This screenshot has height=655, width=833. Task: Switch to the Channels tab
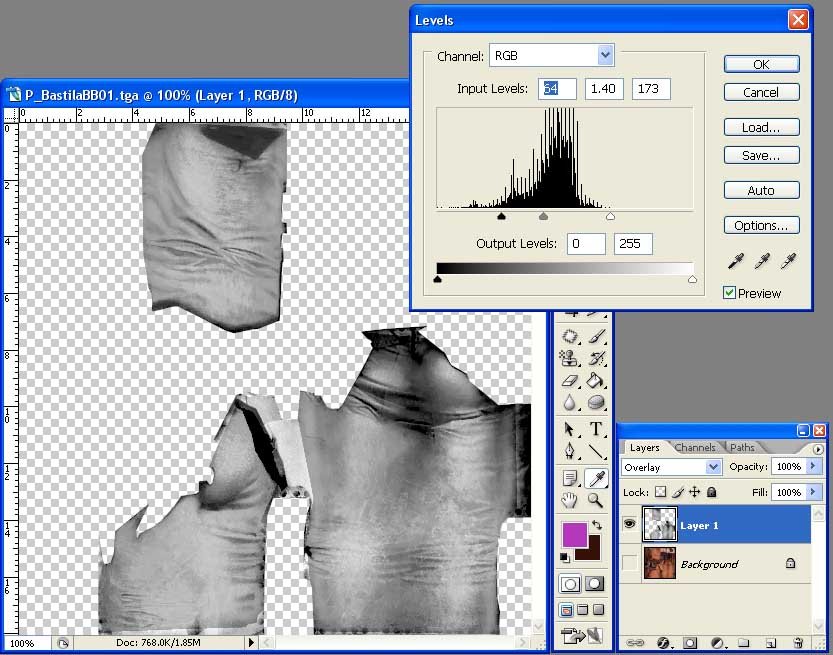pyautogui.click(x=694, y=448)
